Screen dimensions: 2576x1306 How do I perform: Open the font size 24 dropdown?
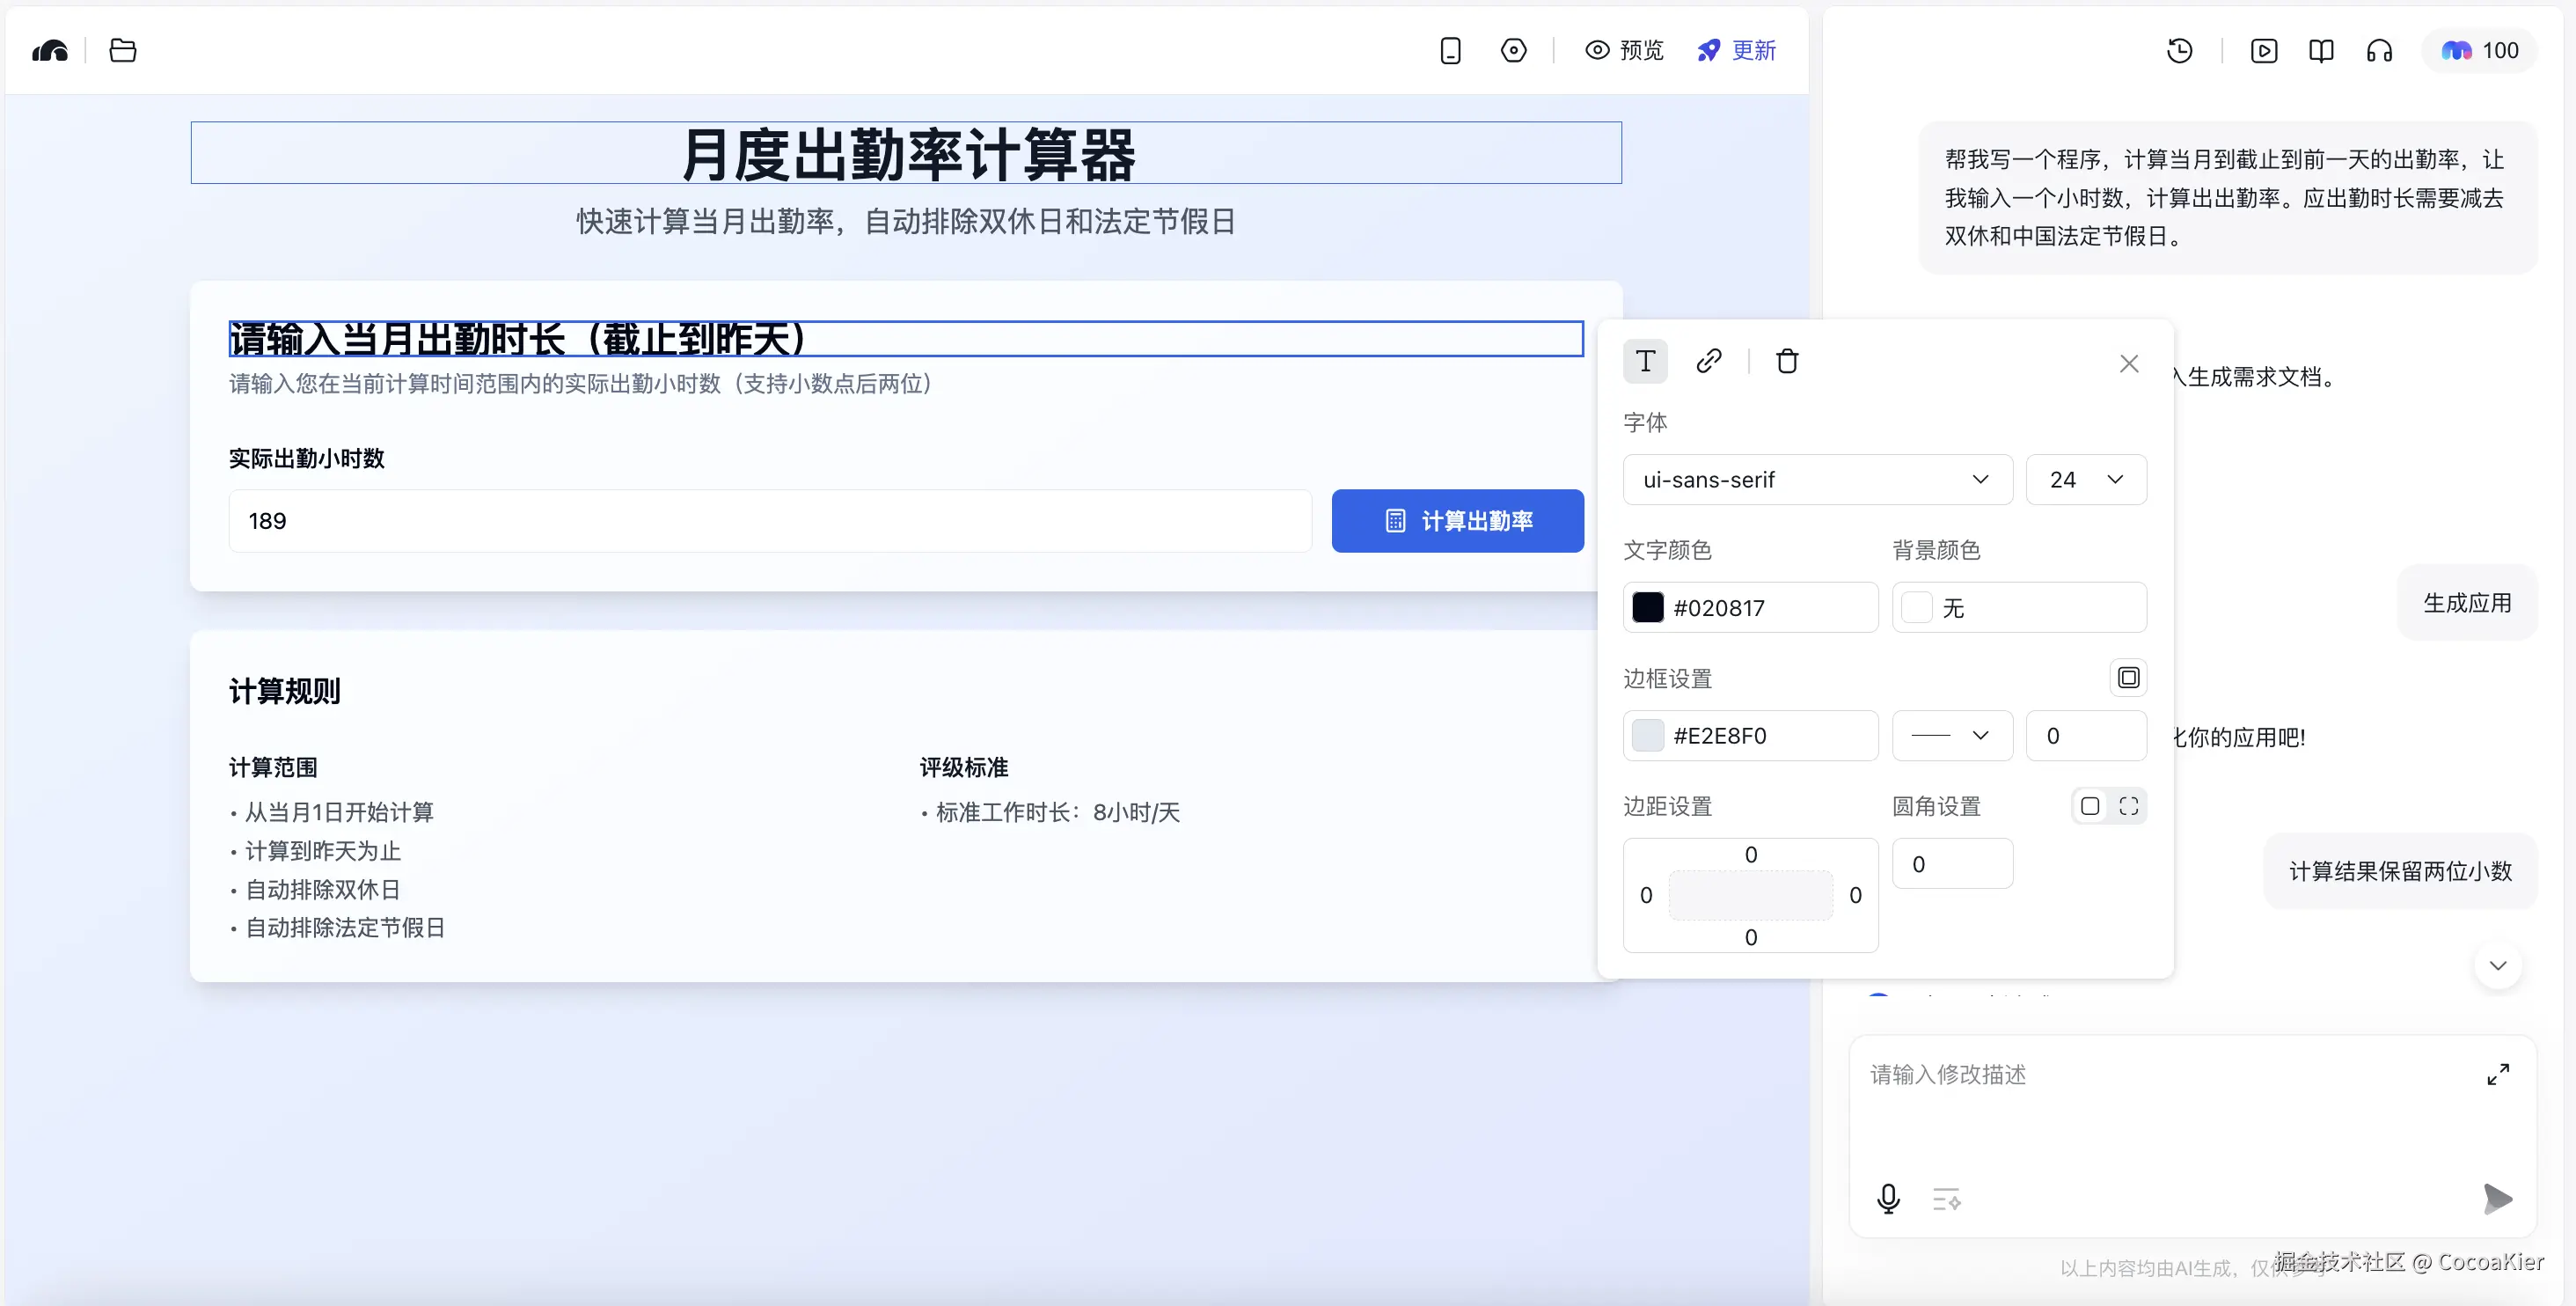coord(2086,479)
